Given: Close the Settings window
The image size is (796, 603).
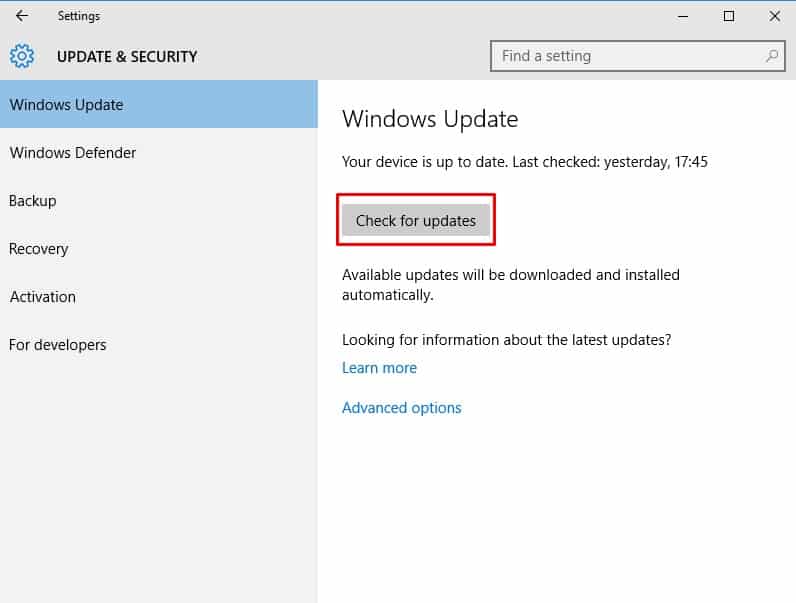Looking at the screenshot, I should 775,16.
